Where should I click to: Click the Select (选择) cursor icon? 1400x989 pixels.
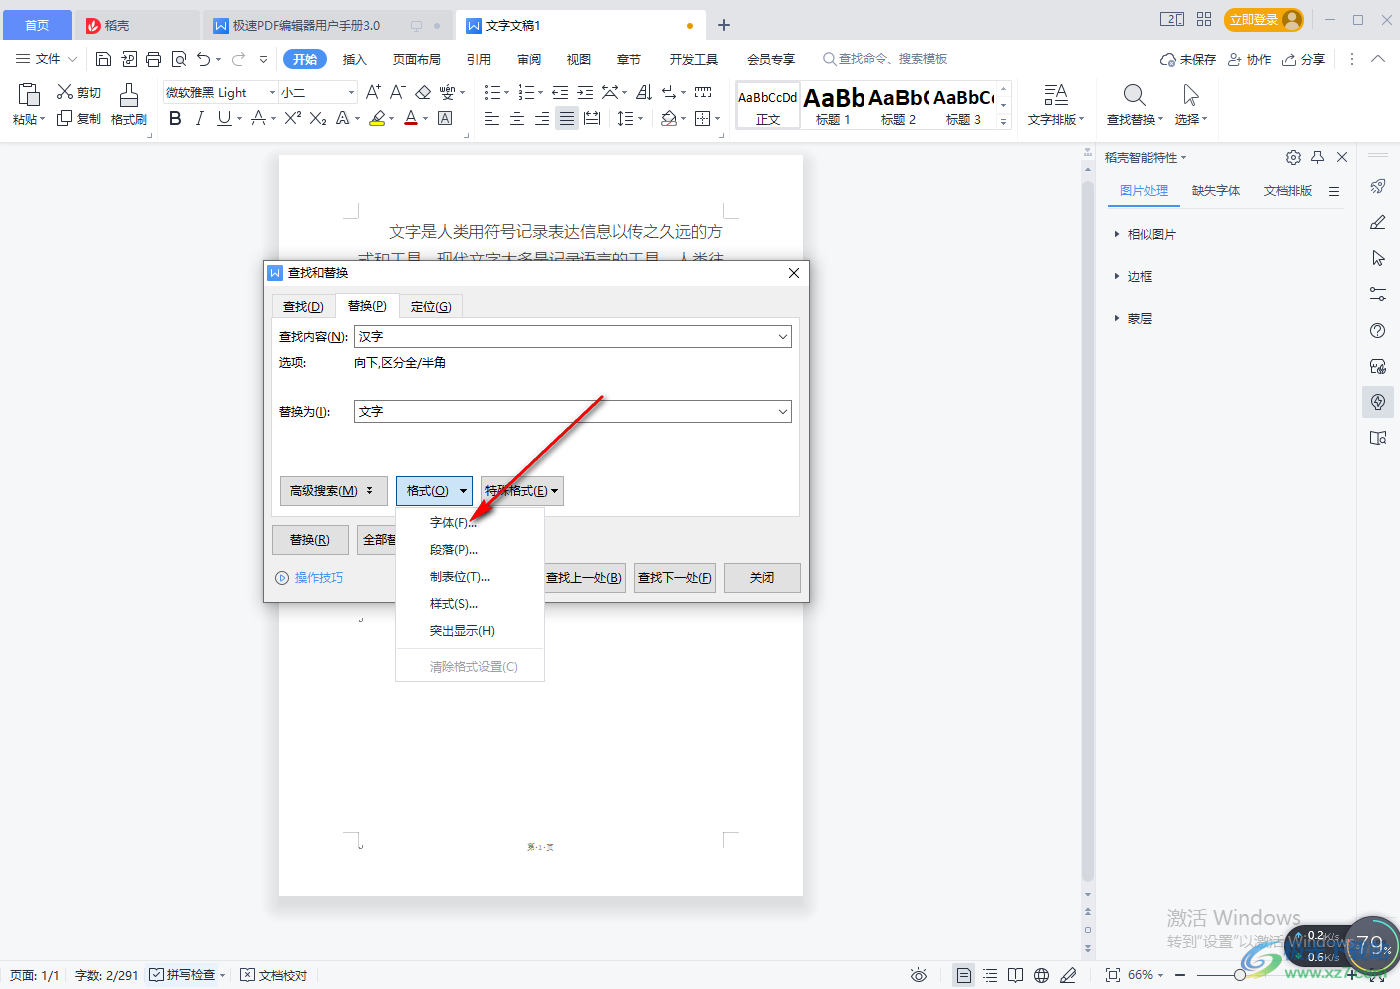pos(1190,95)
